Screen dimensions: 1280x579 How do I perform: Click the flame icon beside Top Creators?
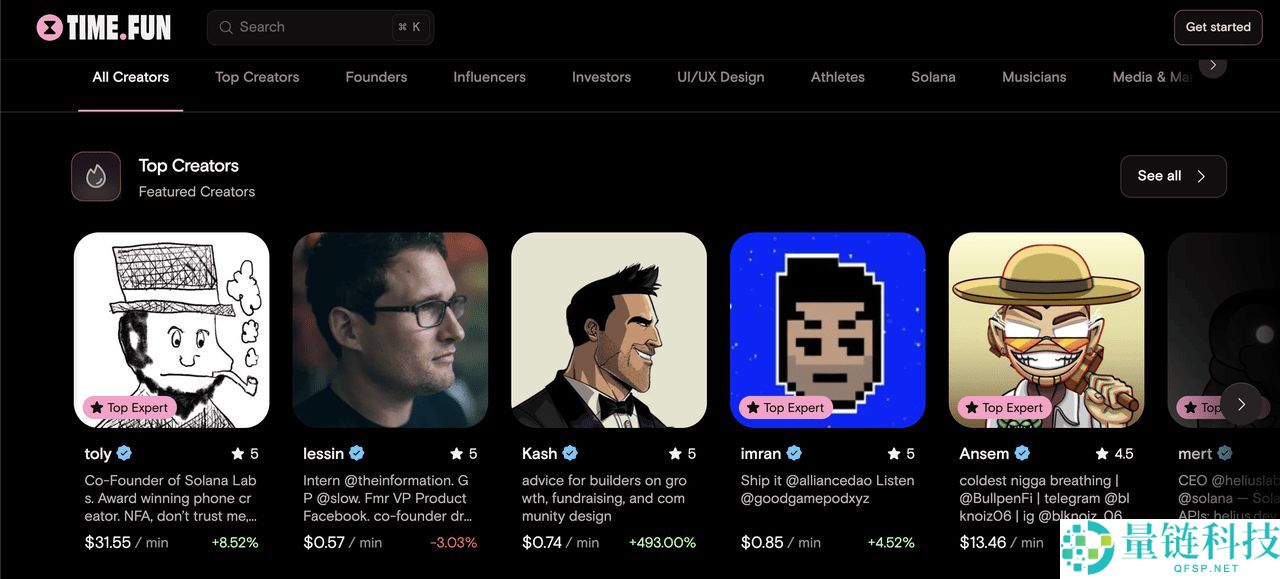point(96,177)
